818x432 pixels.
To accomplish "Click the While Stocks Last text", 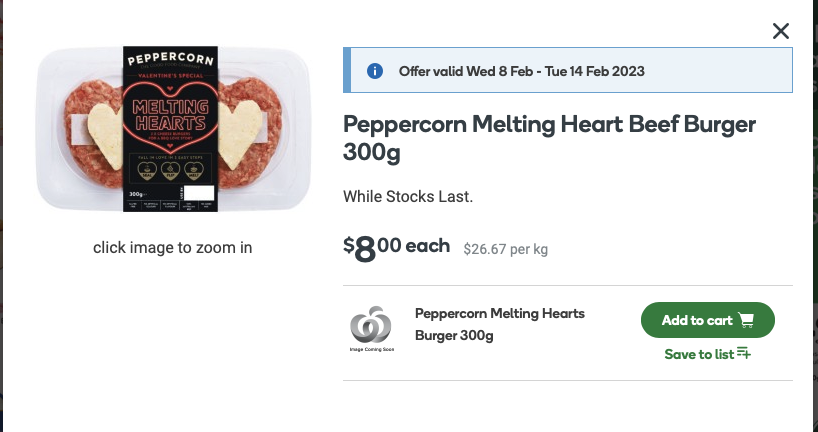I will [408, 197].
